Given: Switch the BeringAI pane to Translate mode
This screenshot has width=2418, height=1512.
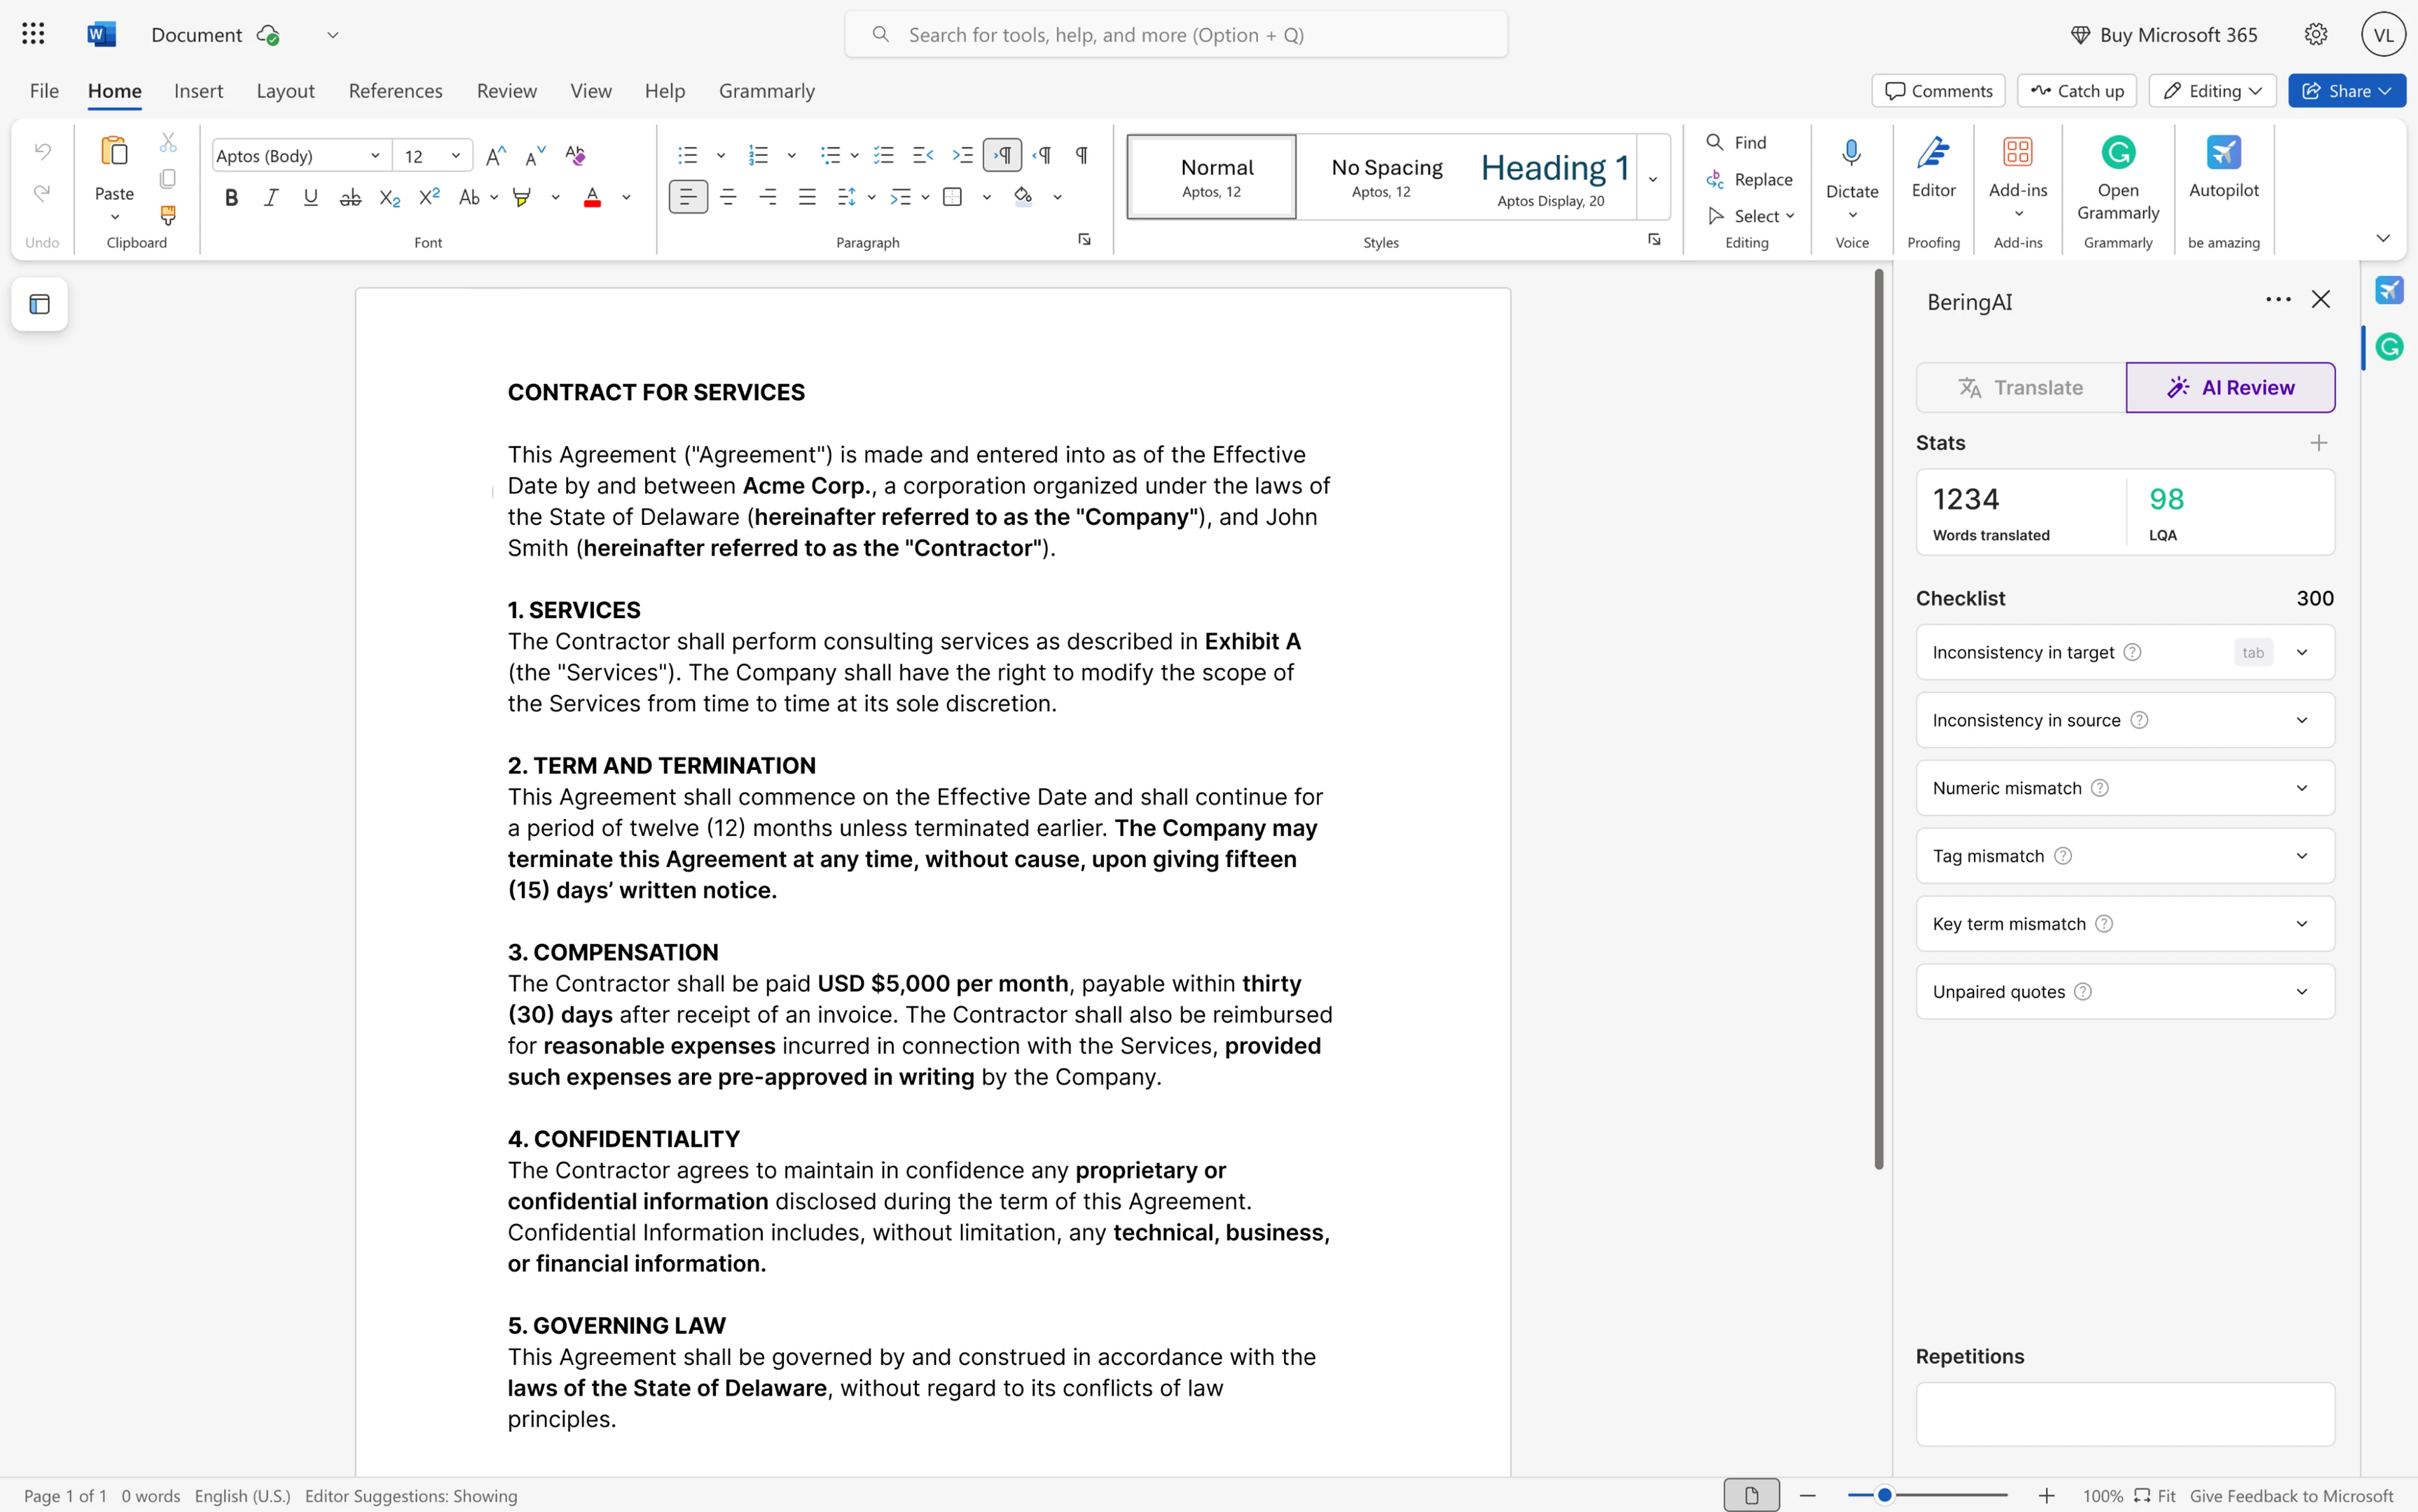Looking at the screenshot, I should [2020, 387].
